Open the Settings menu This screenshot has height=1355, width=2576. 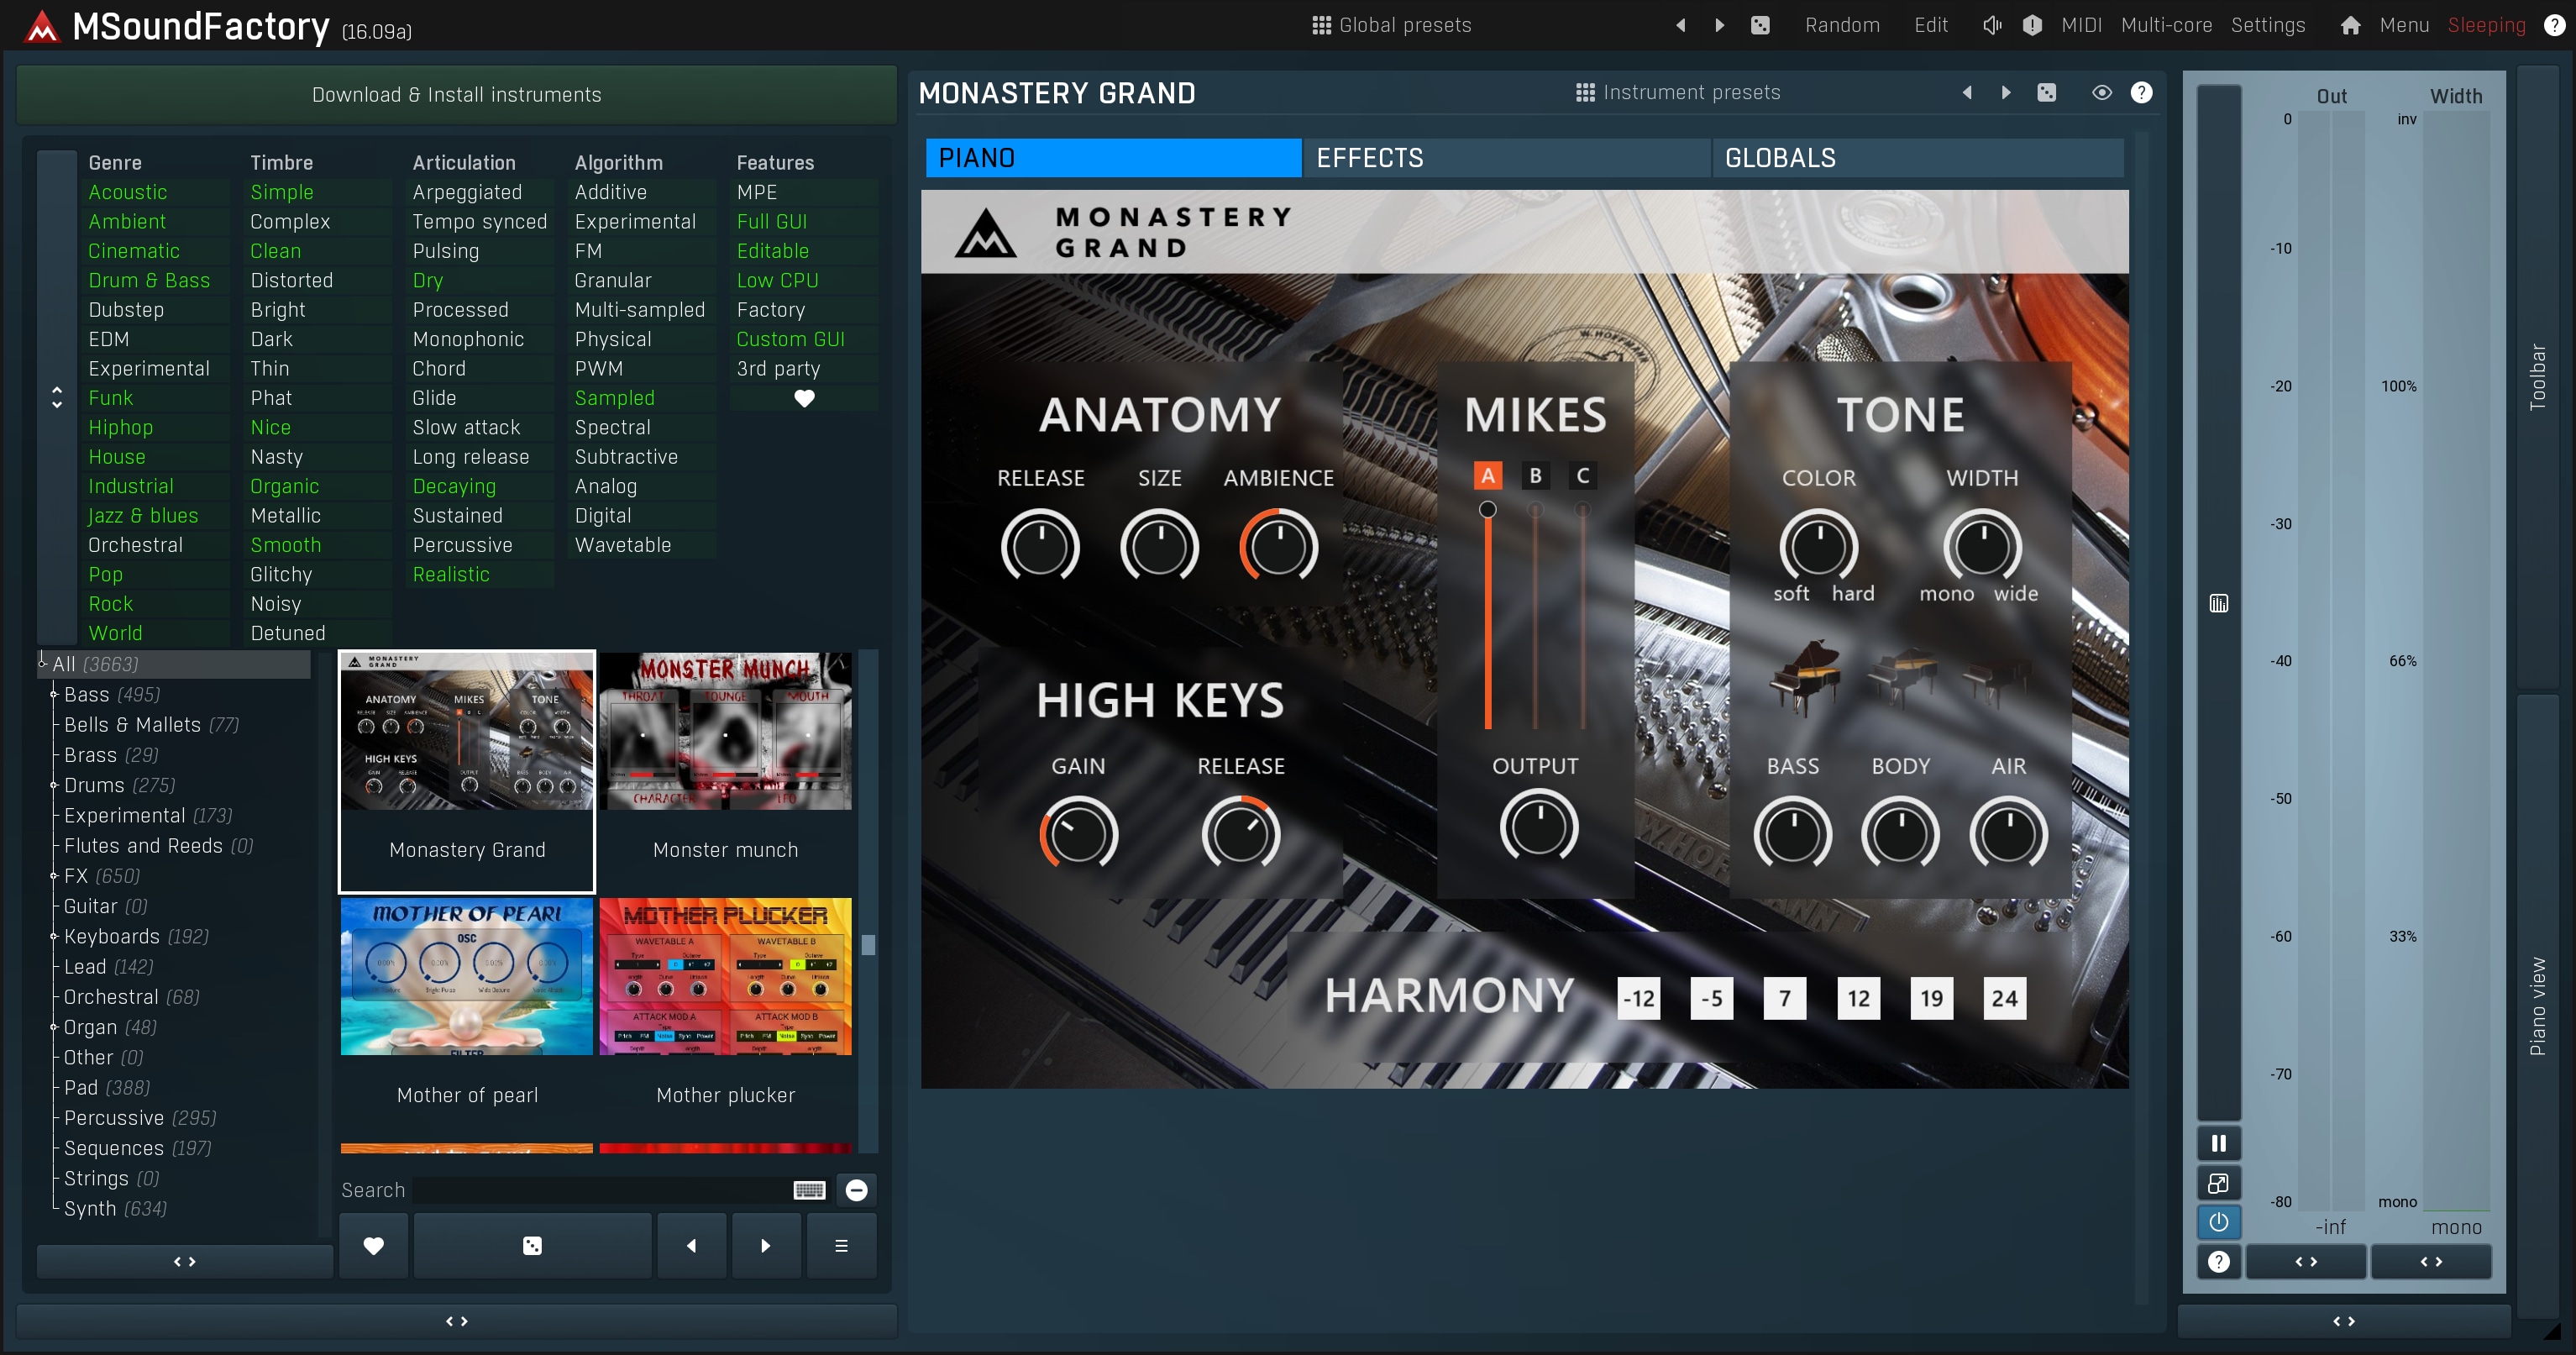[x=2267, y=25]
